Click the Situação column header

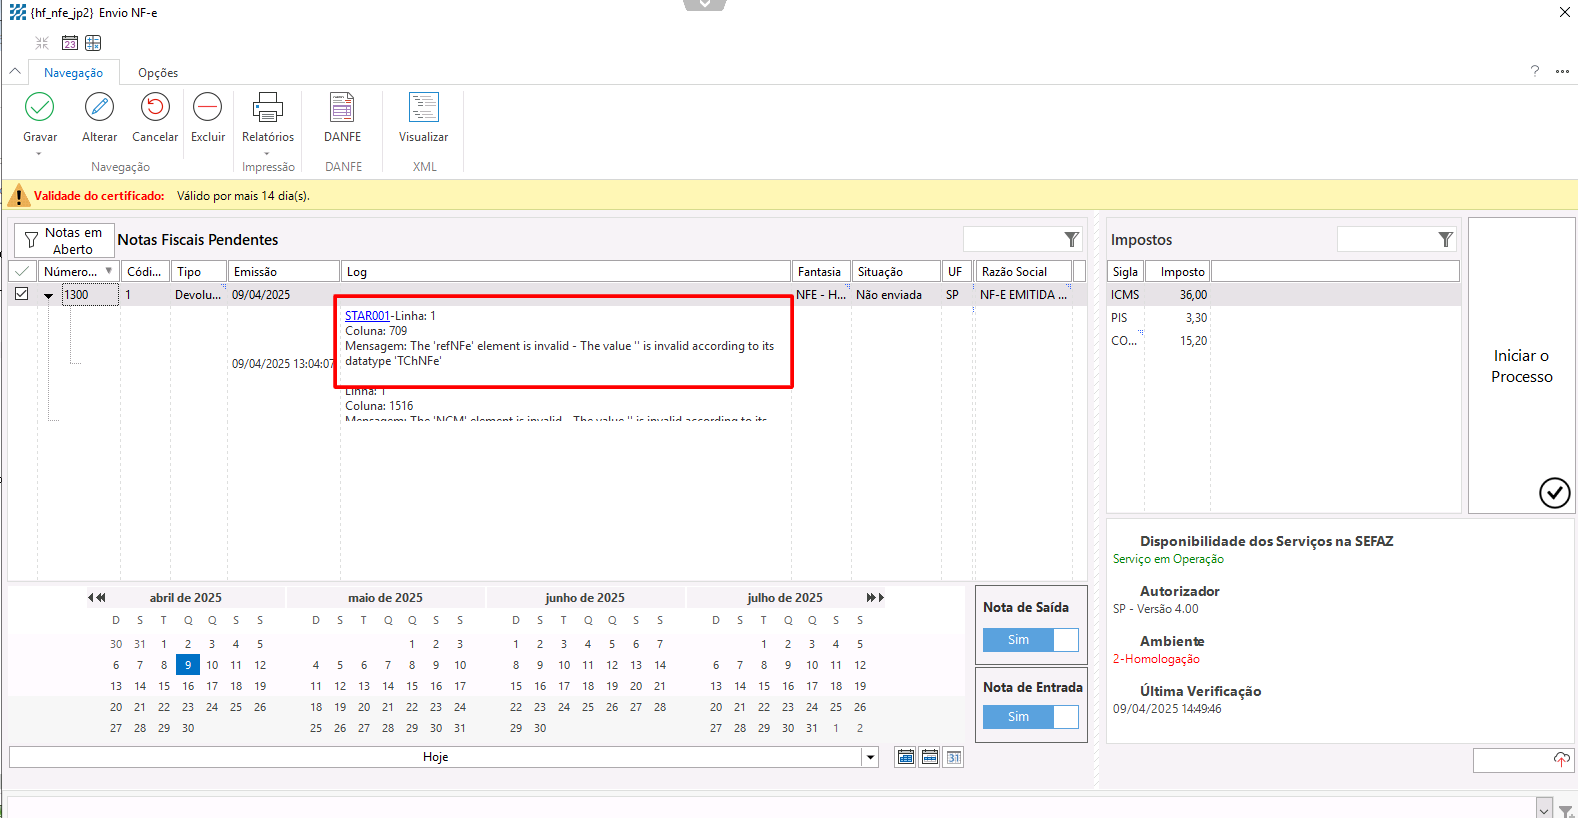[x=896, y=271]
